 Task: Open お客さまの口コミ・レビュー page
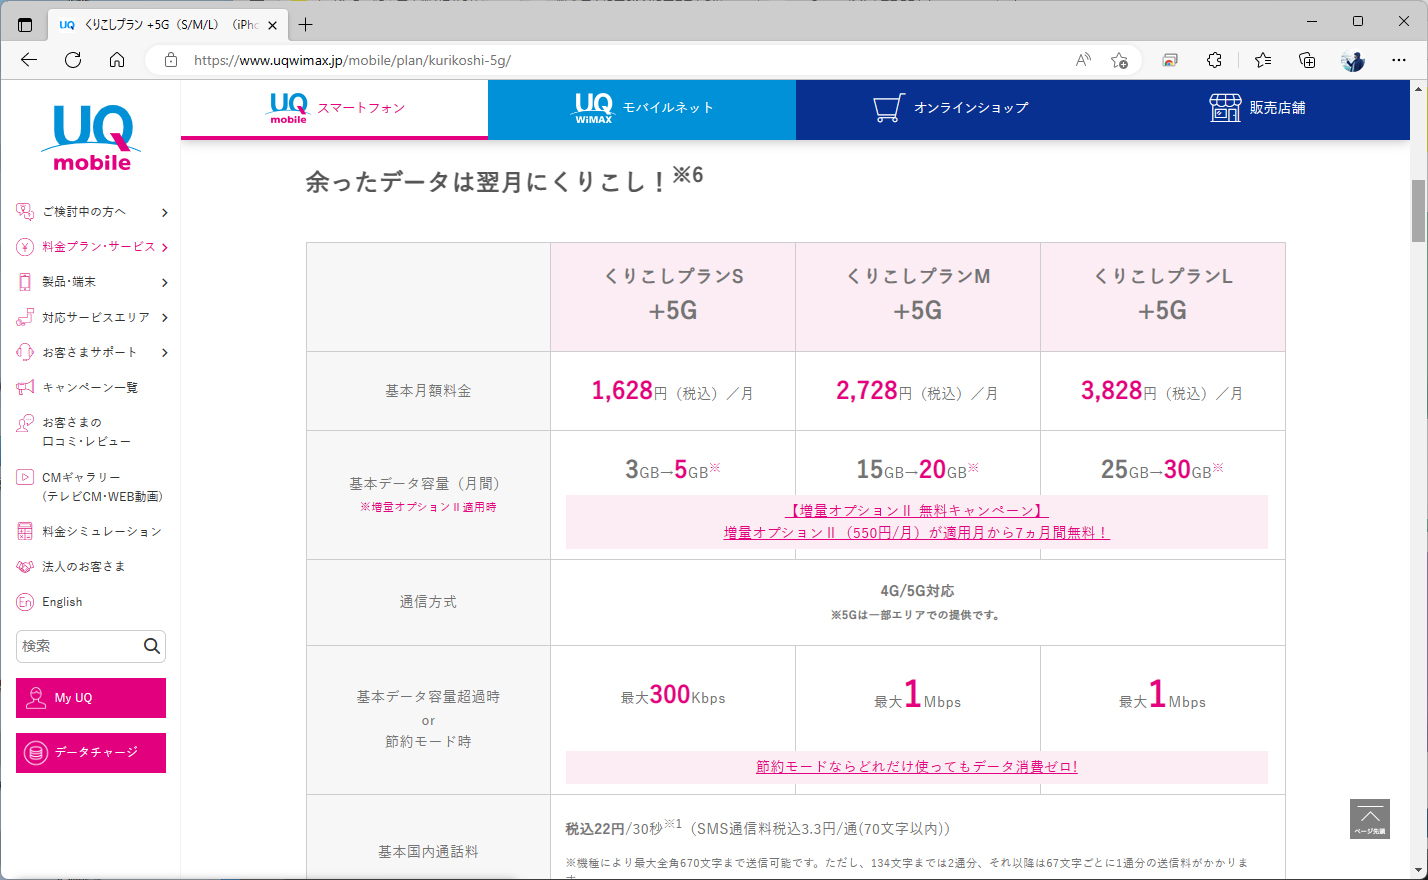(86, 432)
